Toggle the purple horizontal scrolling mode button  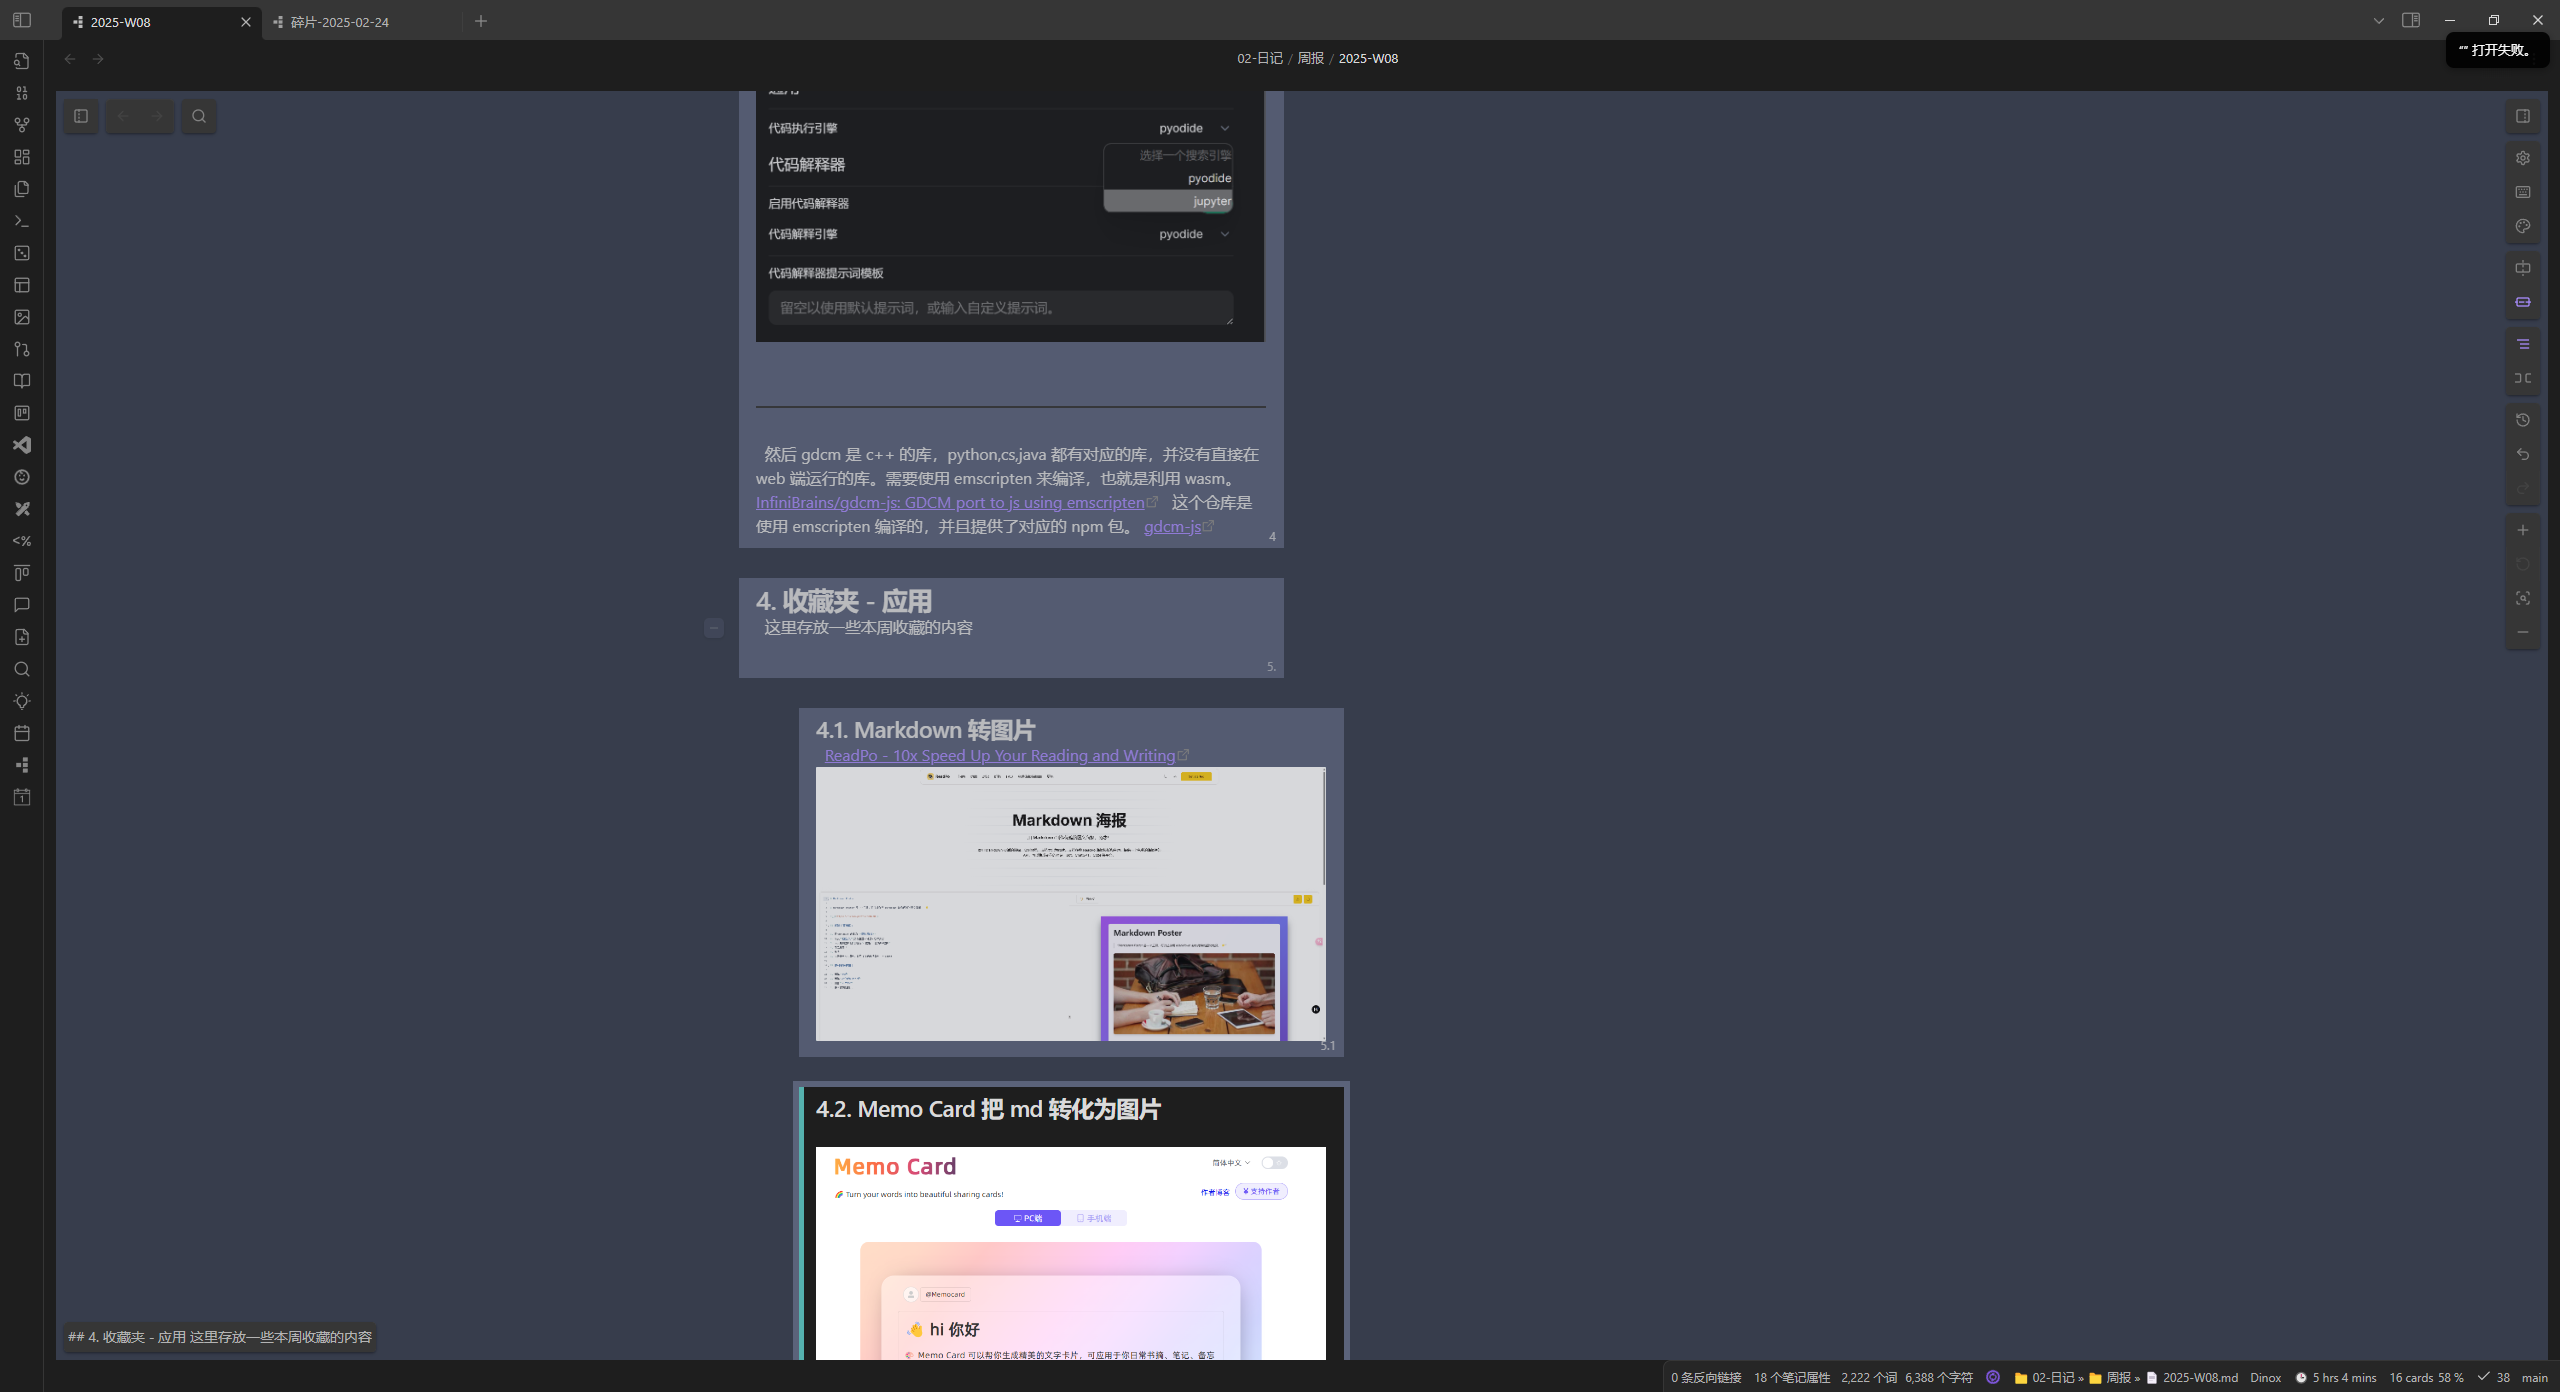(2523, 302)
